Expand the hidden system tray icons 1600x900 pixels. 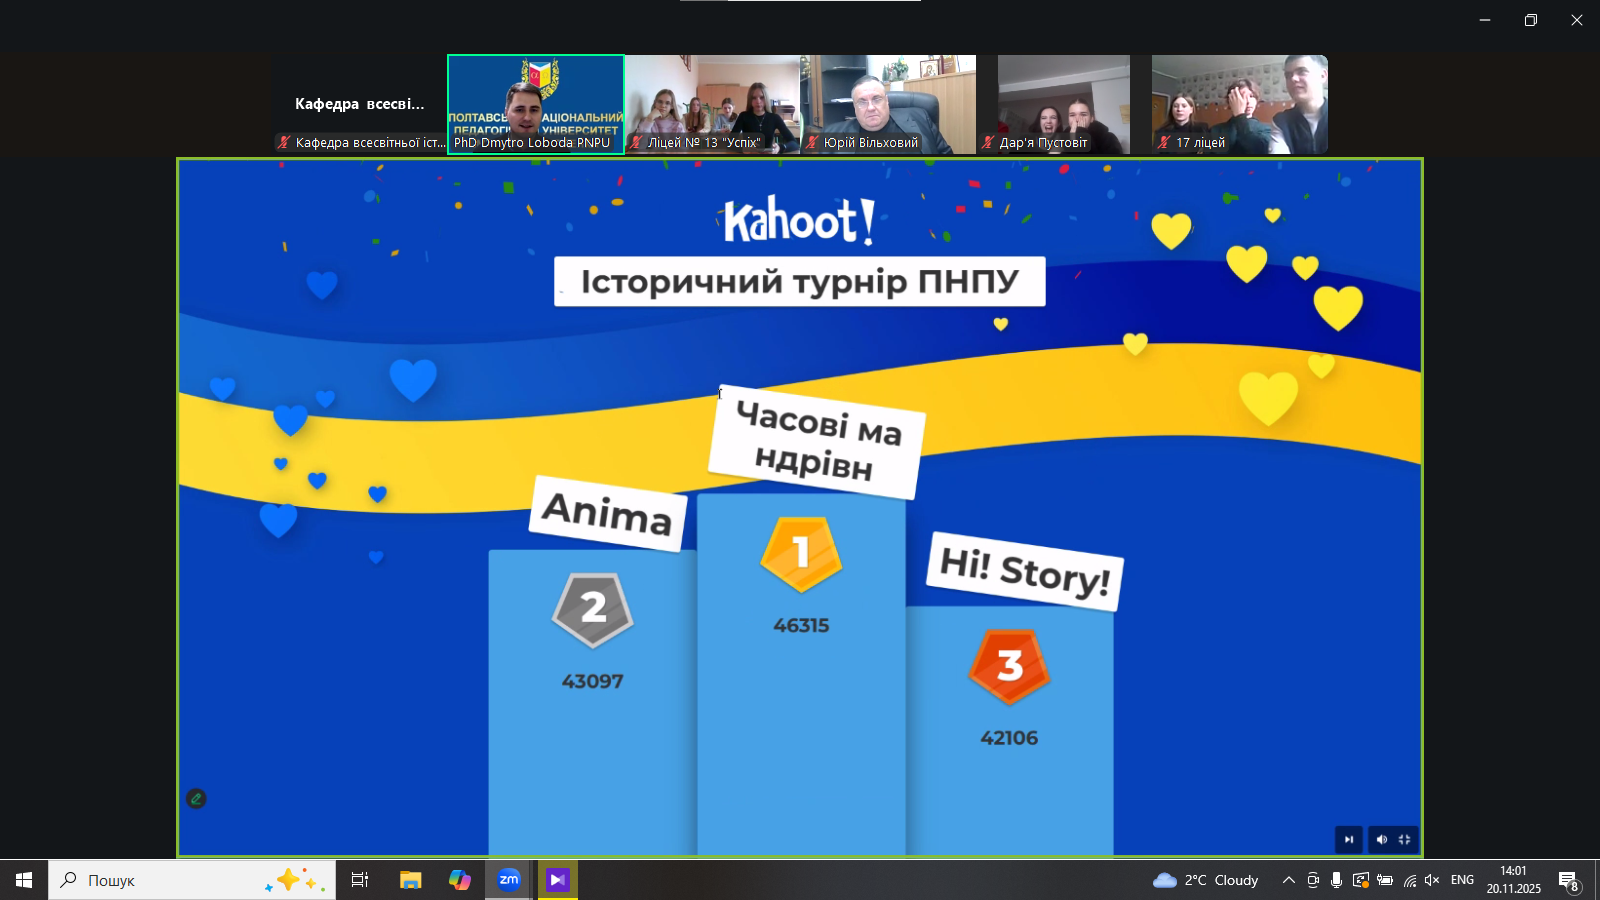pos(1288,880)
